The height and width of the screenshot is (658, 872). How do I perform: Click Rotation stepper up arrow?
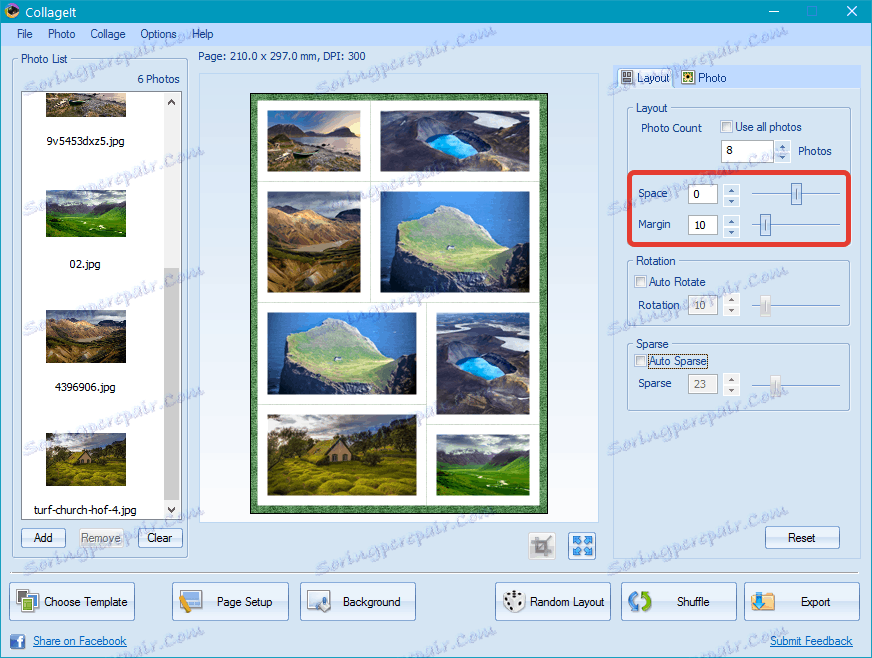[731, 300]
